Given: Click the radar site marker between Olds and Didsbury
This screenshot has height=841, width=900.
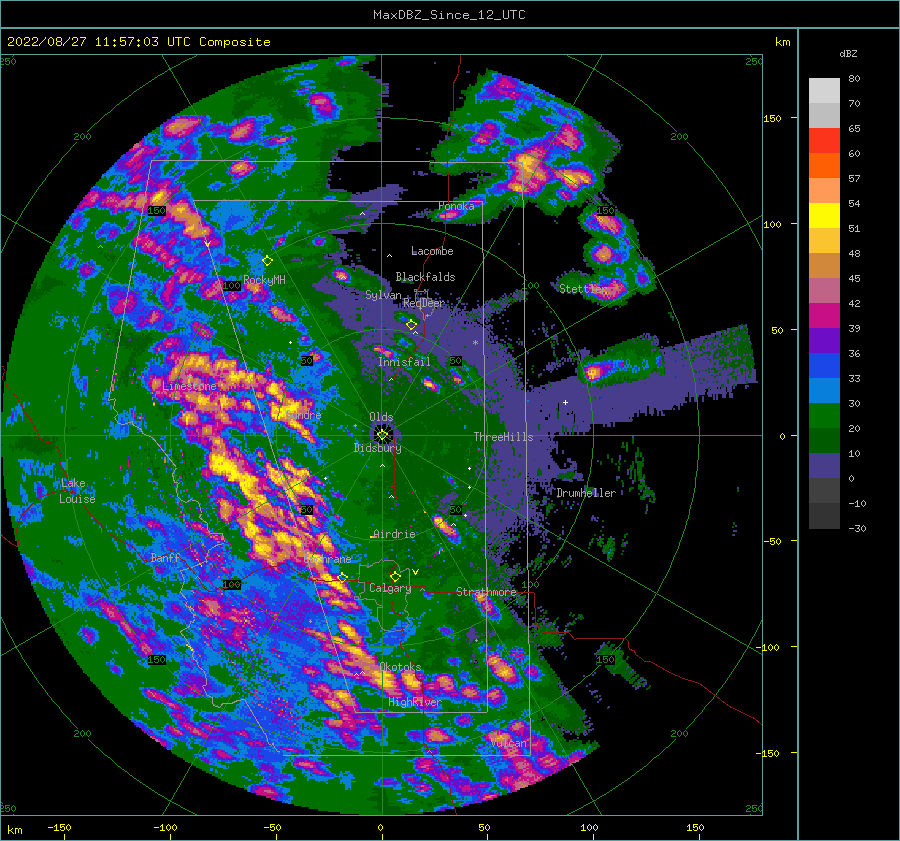Looking at the screenshot, I should 382,435.
